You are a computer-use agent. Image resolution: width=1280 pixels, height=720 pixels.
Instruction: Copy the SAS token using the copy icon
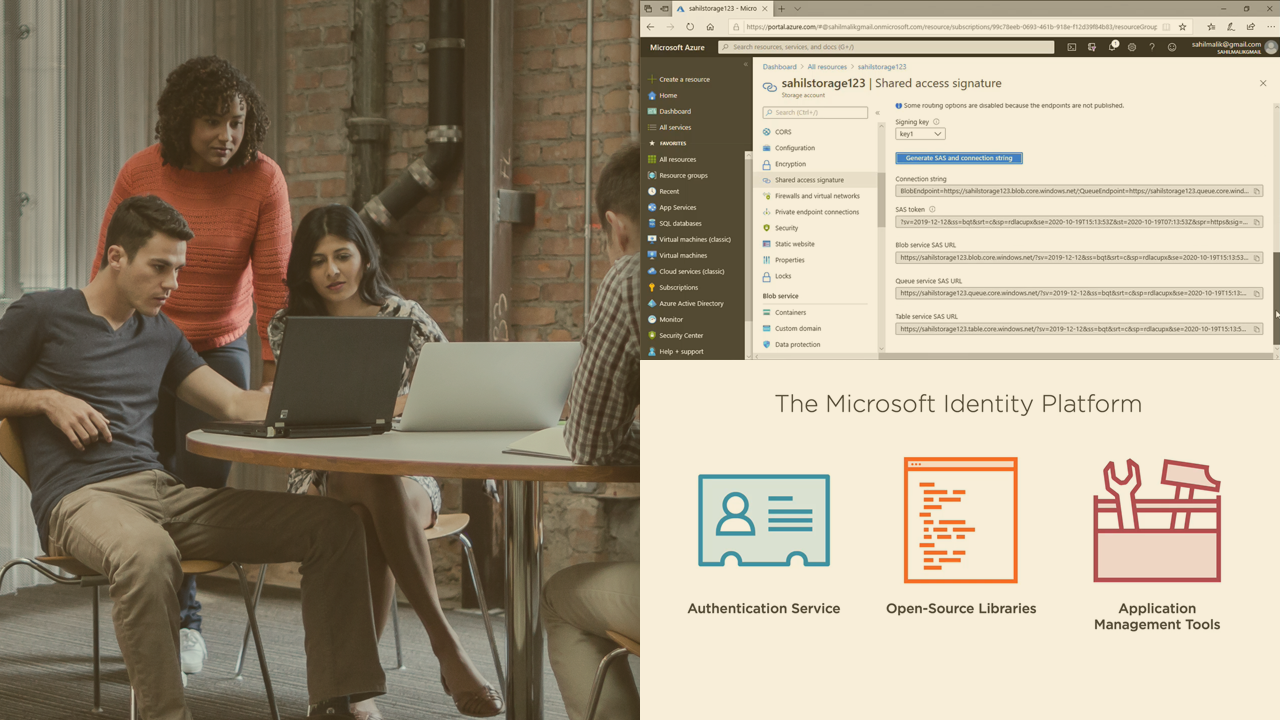[x=1258, y=221]
